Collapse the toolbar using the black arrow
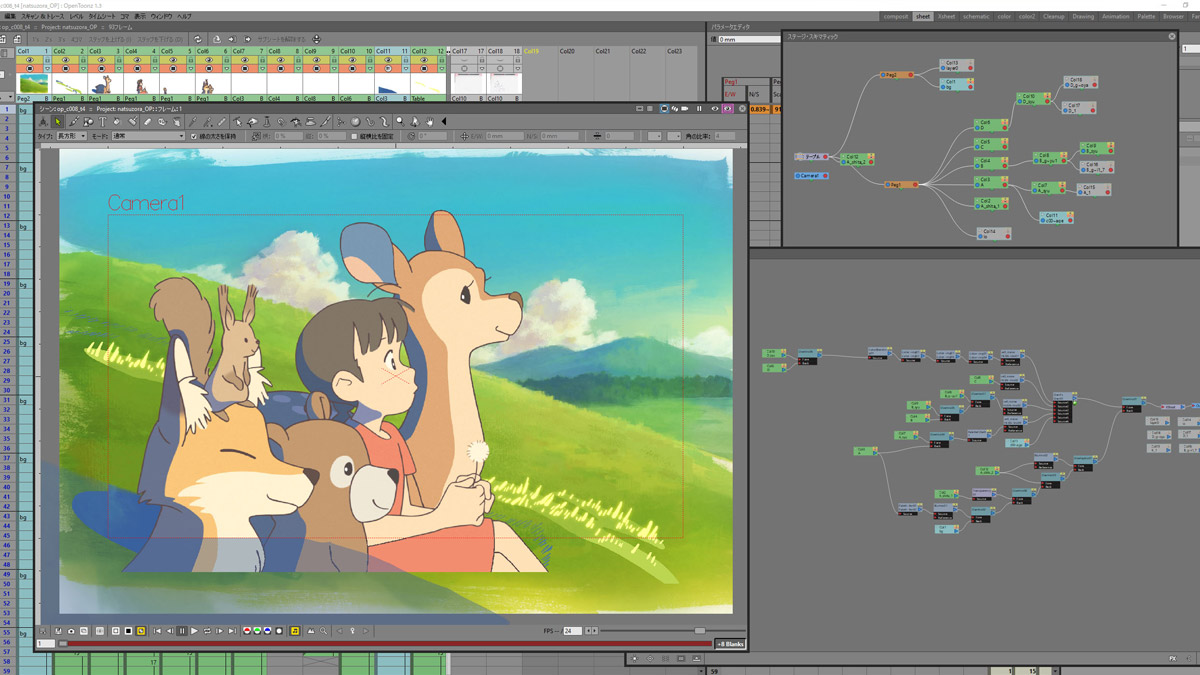This screenshot has height=675, width=1200. (444, 122)
